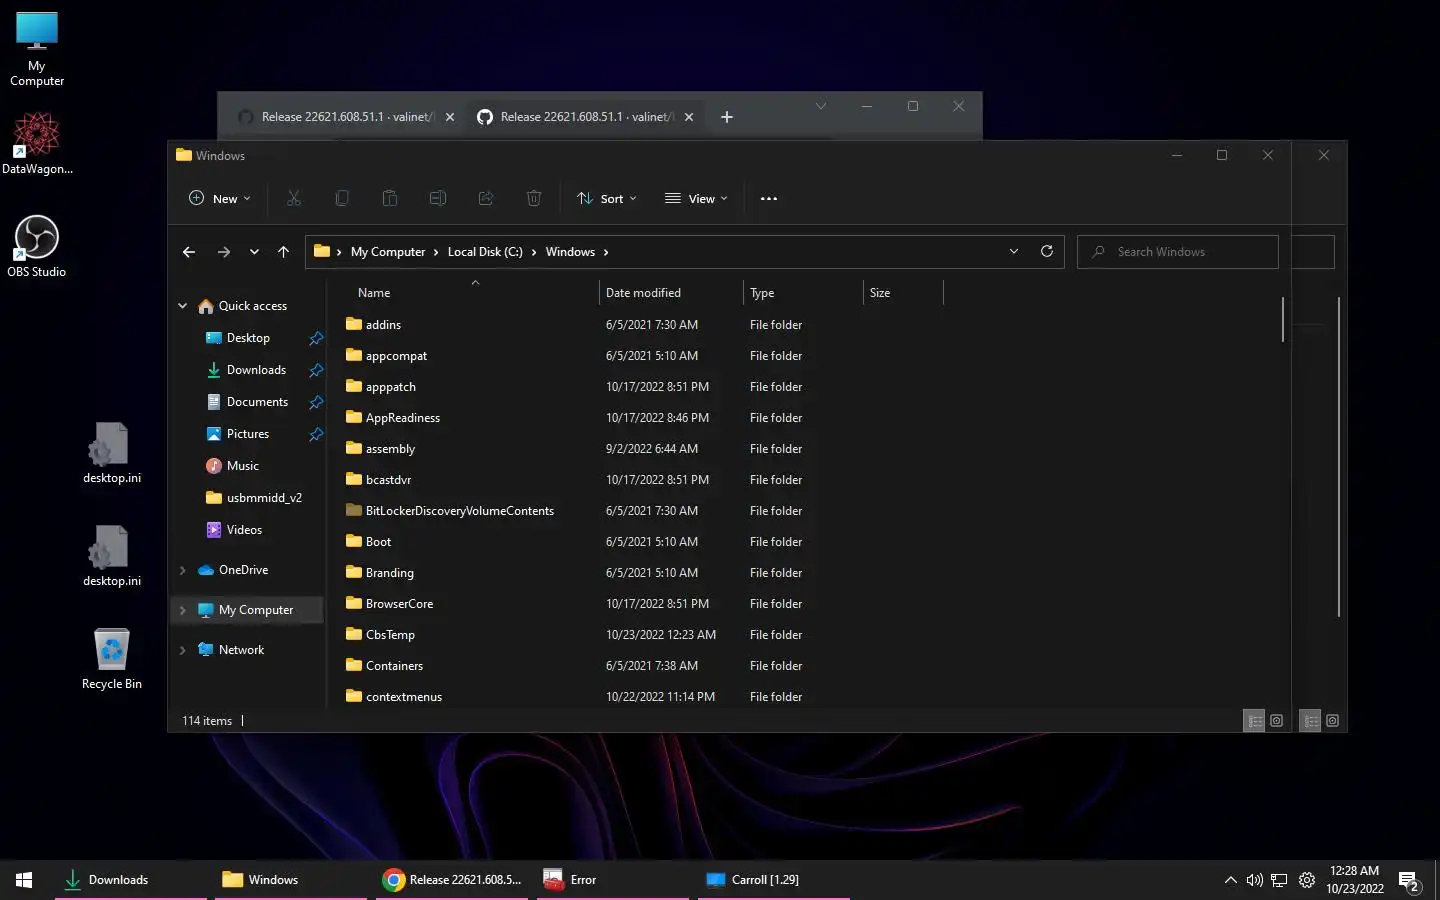Navigate to Local Disk (C:) breadcrumb
This screenshot has width=1440, height=900.
[x=485, y=252]
